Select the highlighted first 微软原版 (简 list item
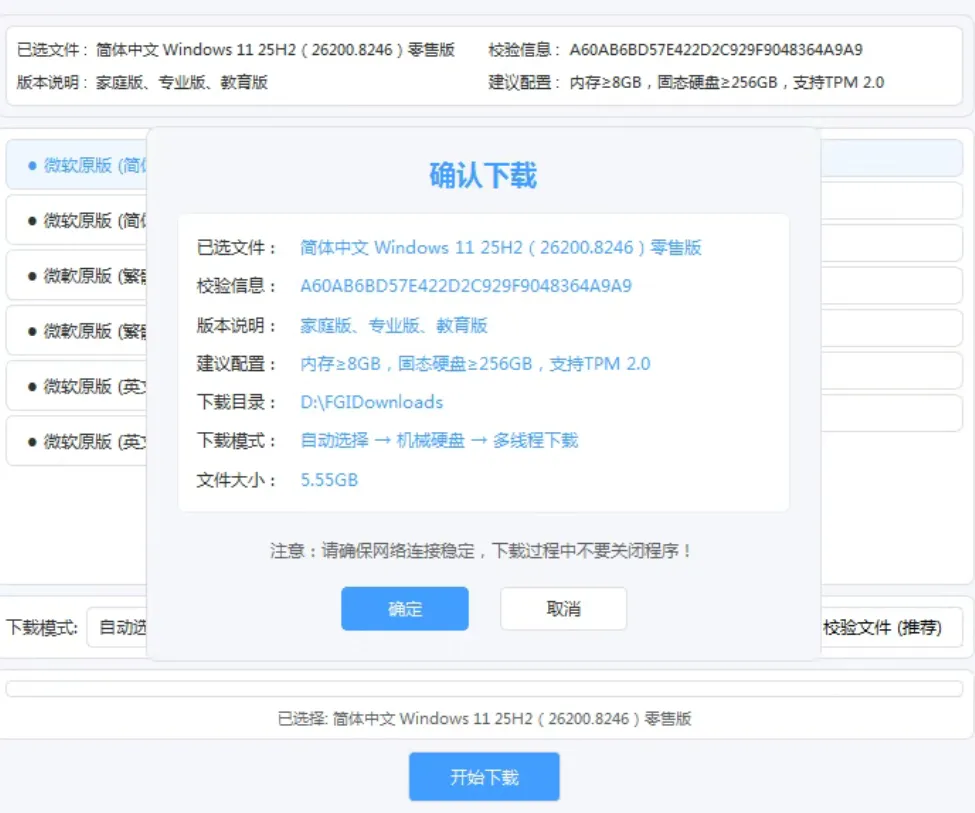 [x=77, y=165]
